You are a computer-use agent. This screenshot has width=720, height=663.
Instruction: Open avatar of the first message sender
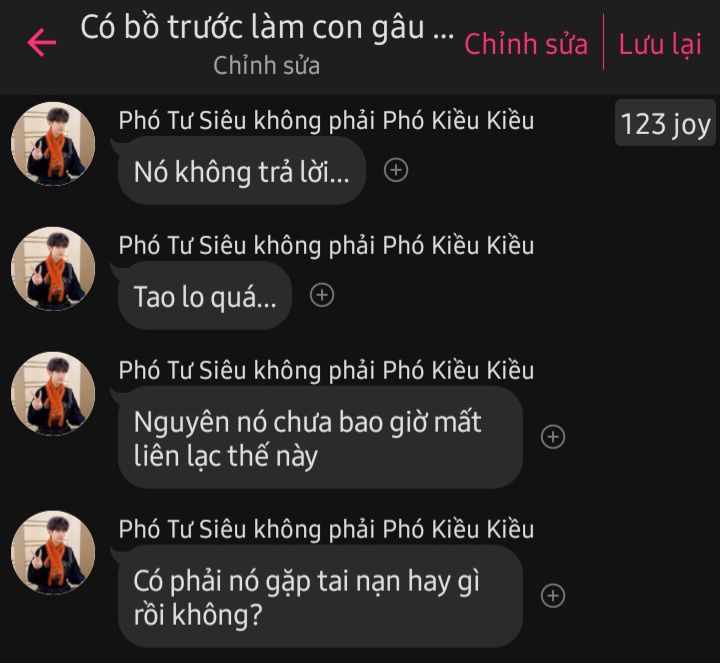[x=53, y=144]
